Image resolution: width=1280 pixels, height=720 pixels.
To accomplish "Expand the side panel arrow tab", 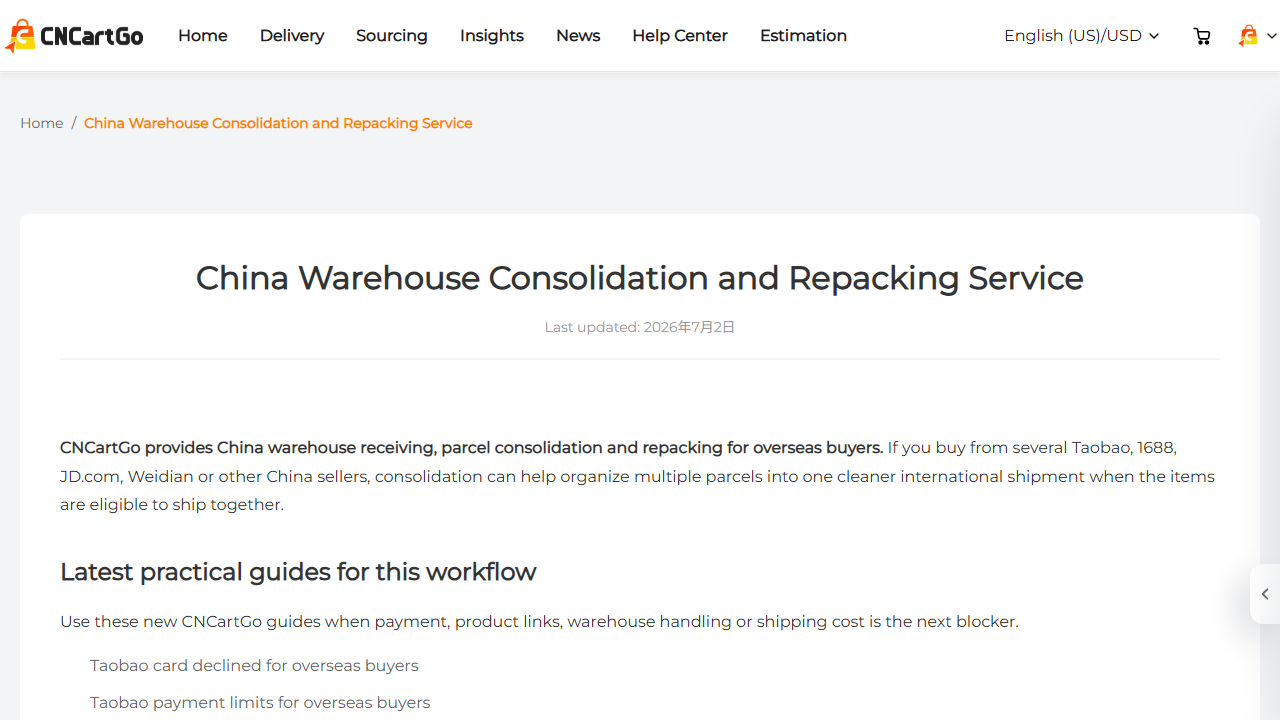I will [1265, 594].
